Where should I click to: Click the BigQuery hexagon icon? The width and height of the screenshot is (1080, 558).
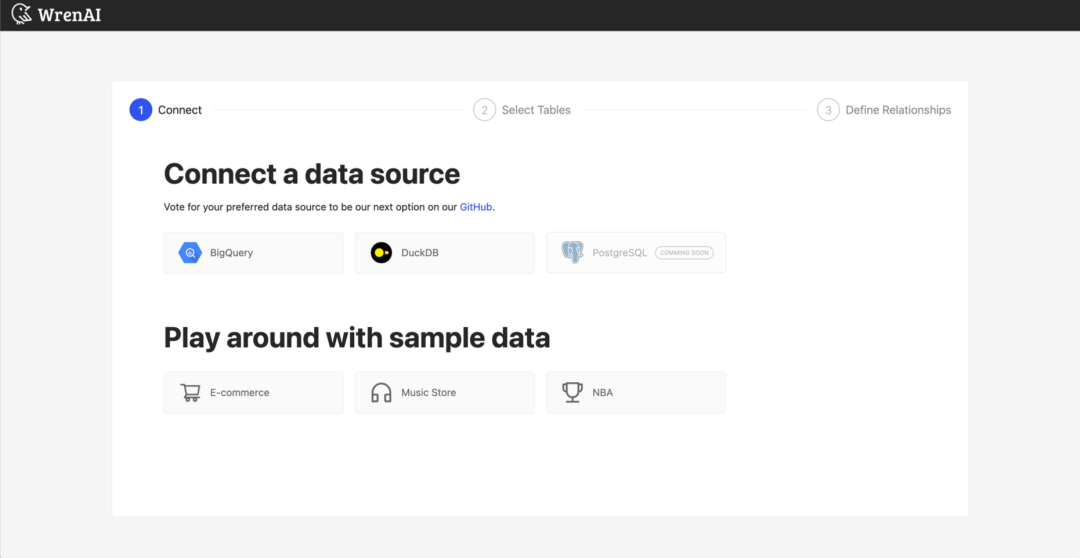[190, 253]
